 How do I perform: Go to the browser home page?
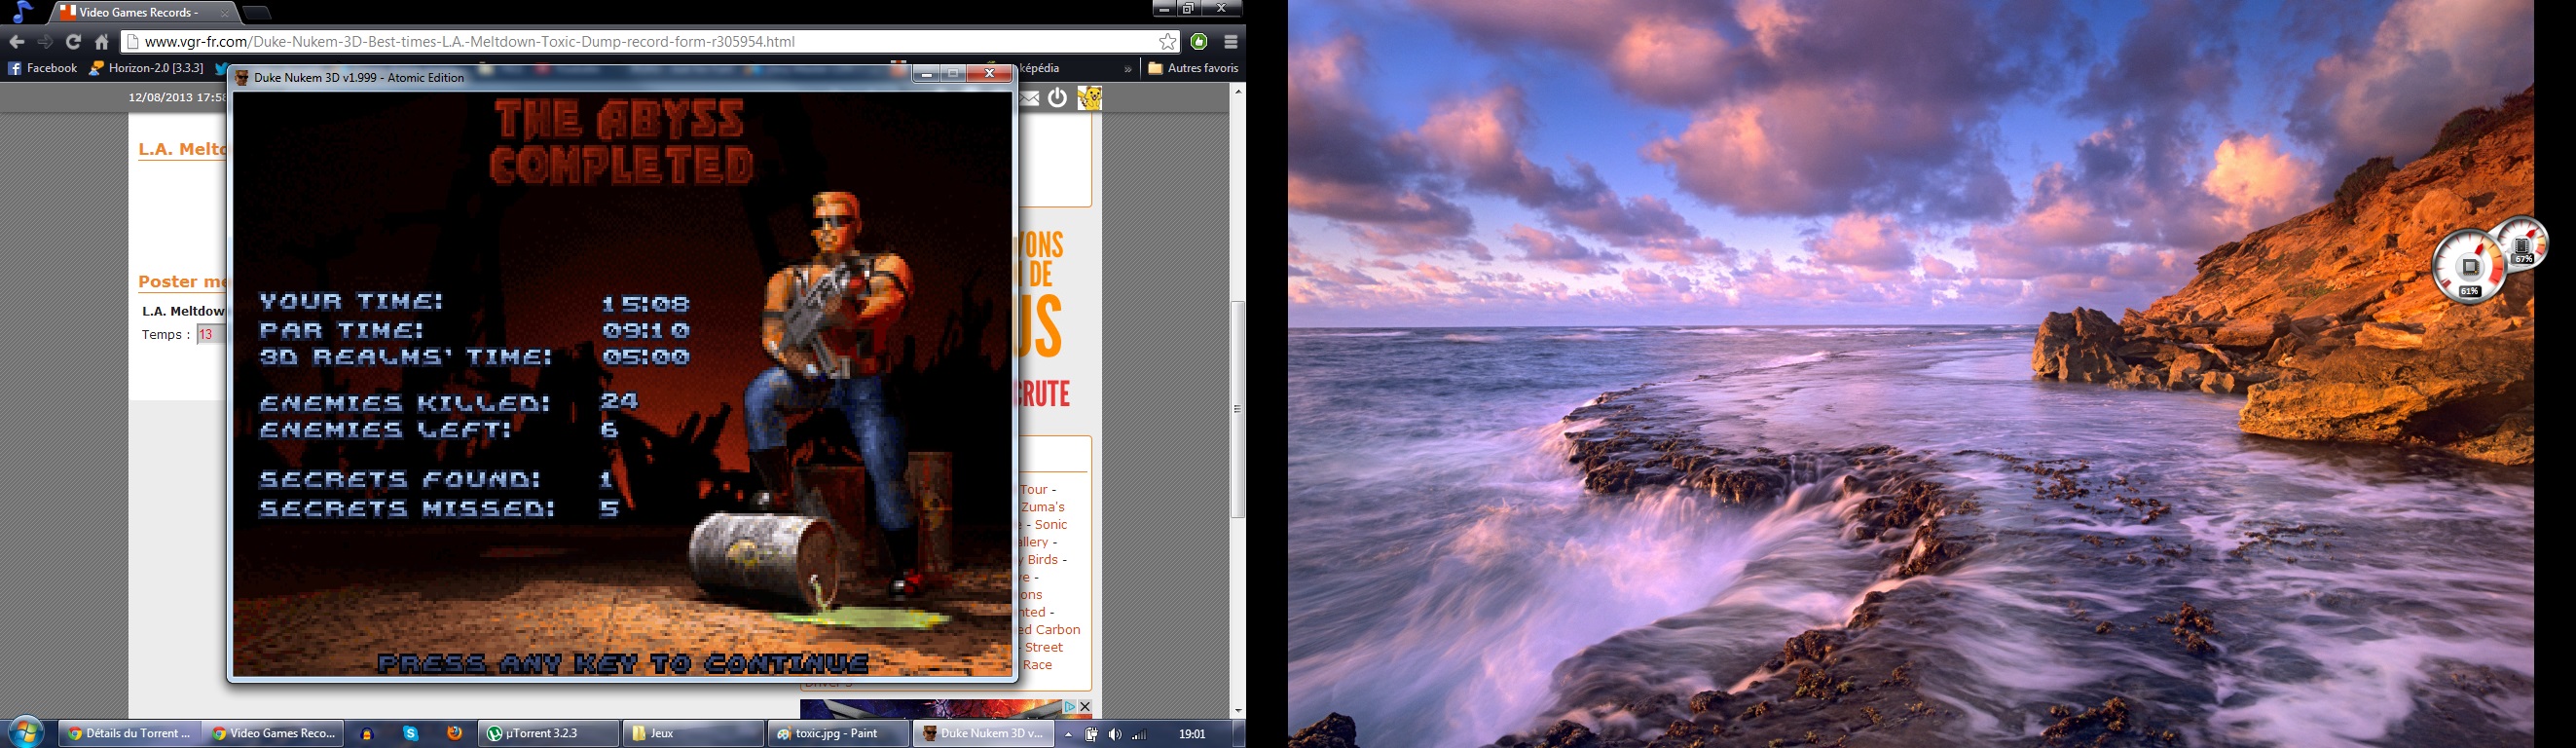tap(102, 42)
